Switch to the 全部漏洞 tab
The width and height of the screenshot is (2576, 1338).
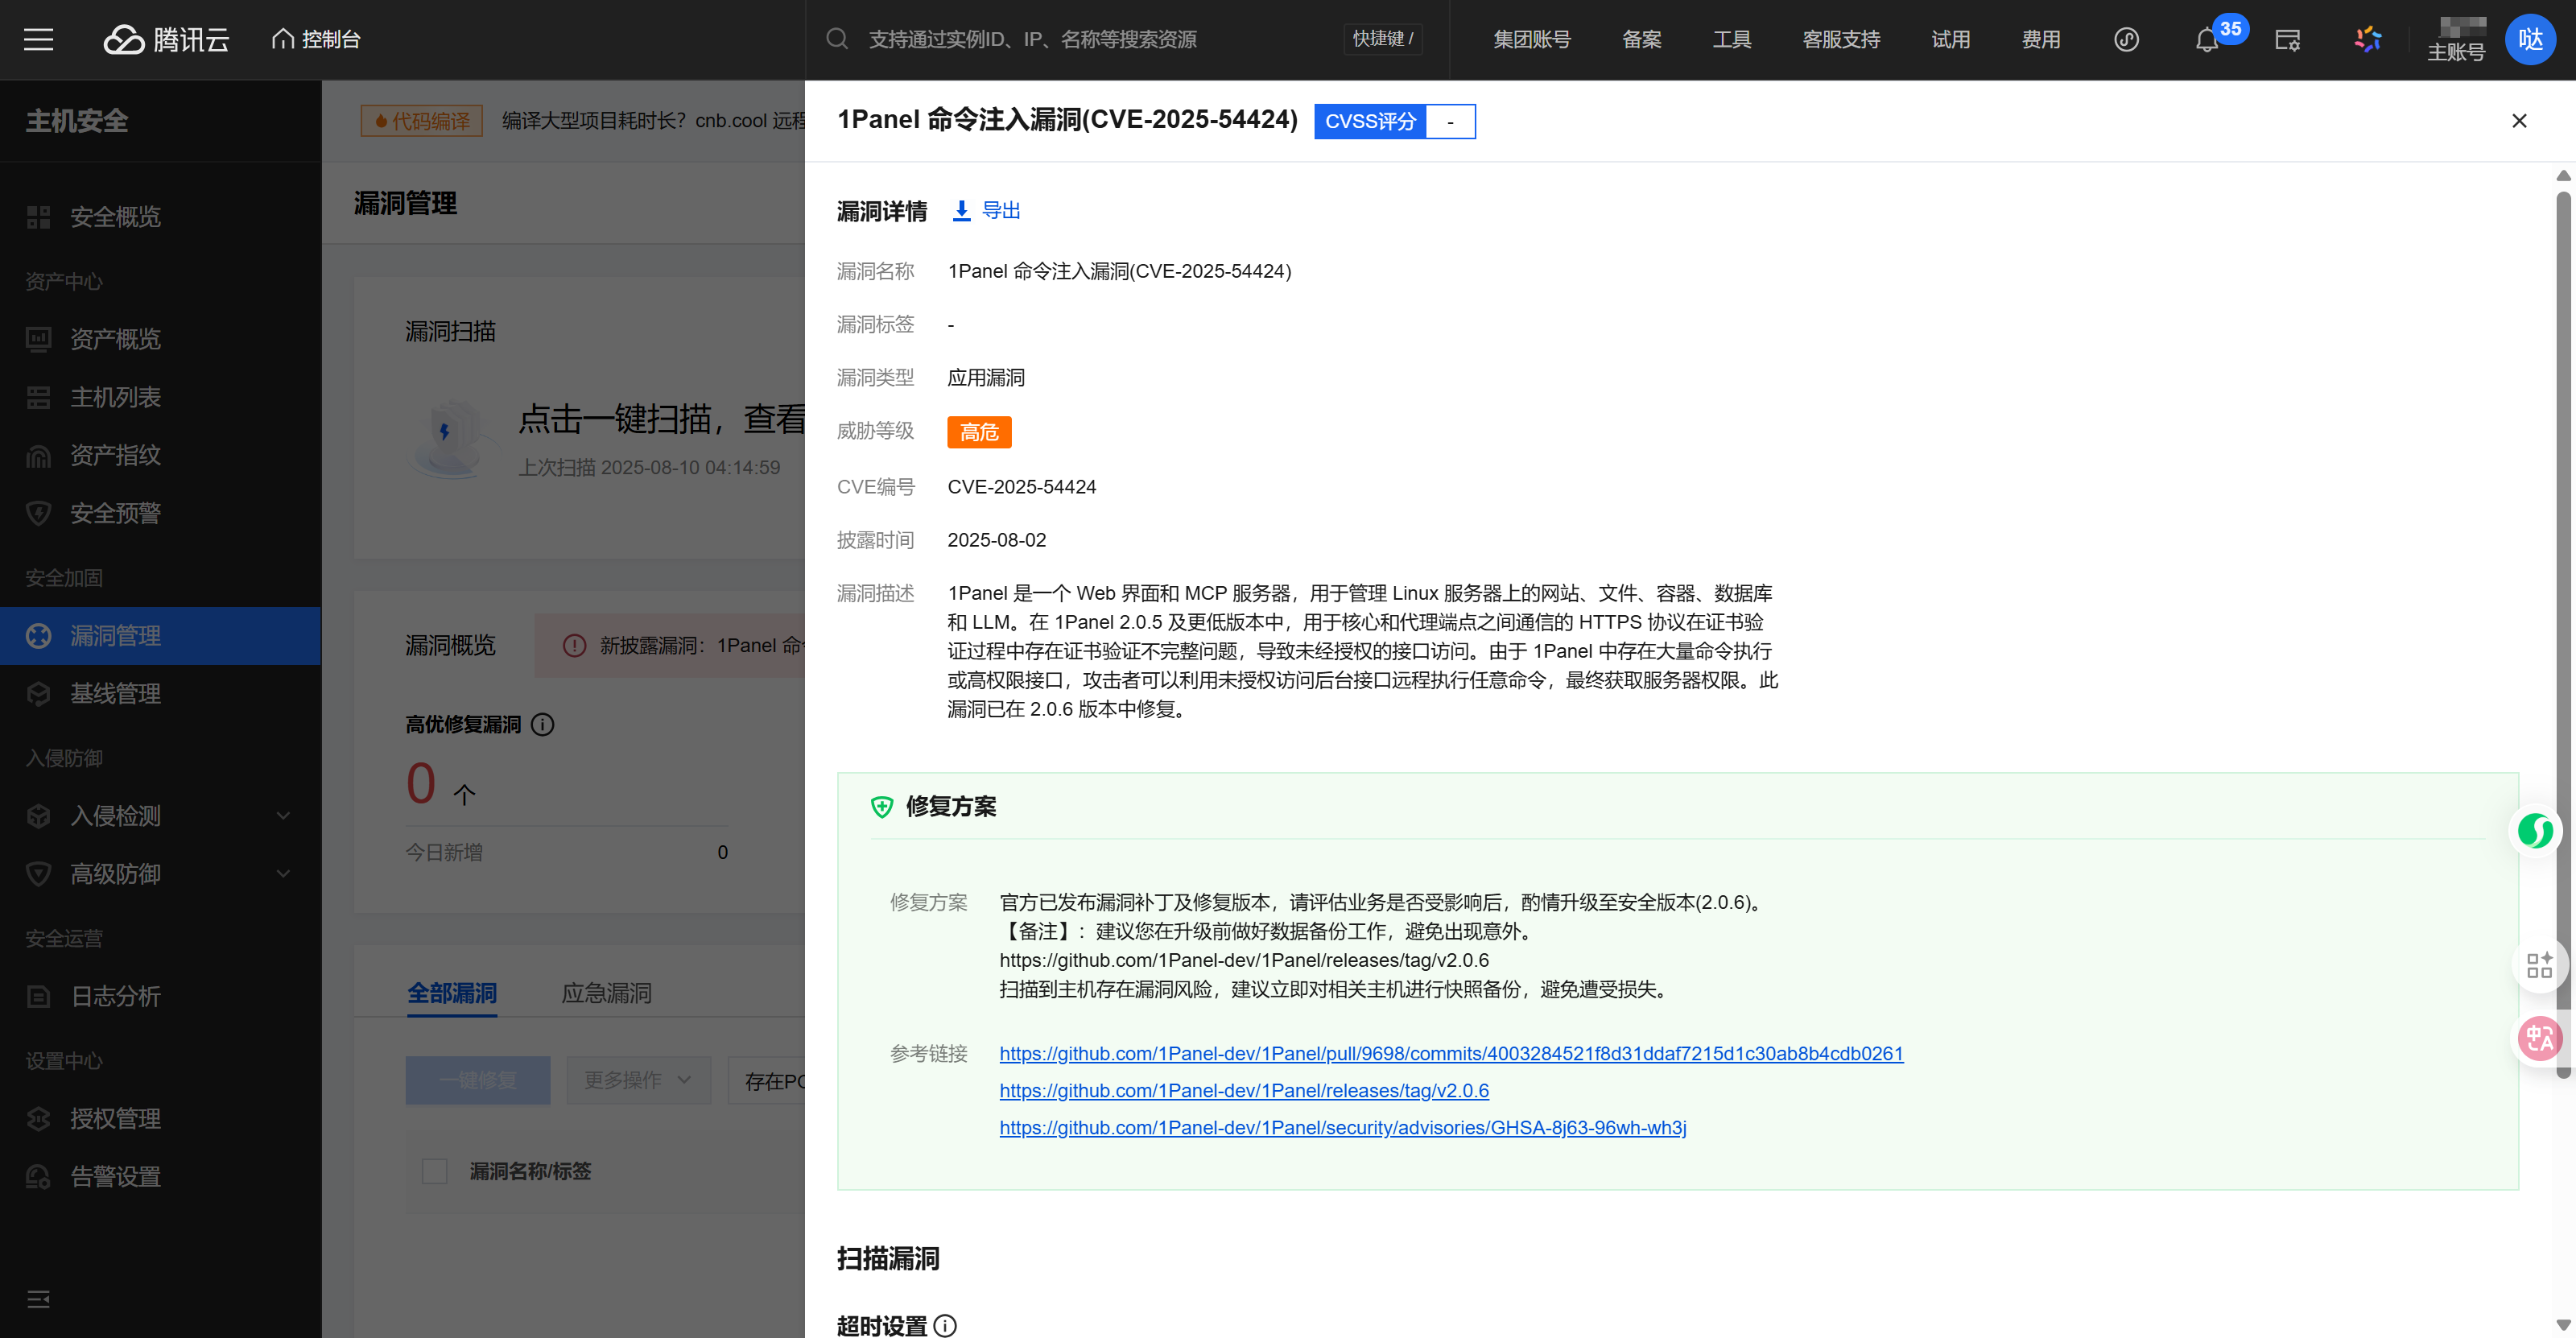(x=451, y=993)
